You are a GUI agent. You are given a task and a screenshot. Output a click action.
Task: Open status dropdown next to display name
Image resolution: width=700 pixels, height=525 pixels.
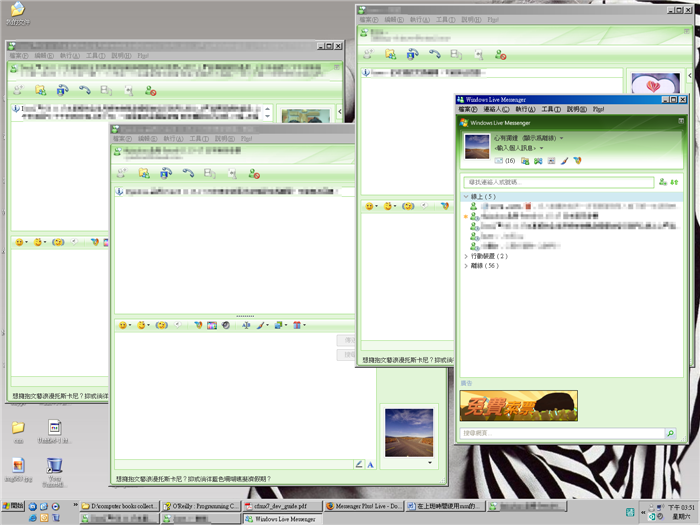(x=561, y=138)
